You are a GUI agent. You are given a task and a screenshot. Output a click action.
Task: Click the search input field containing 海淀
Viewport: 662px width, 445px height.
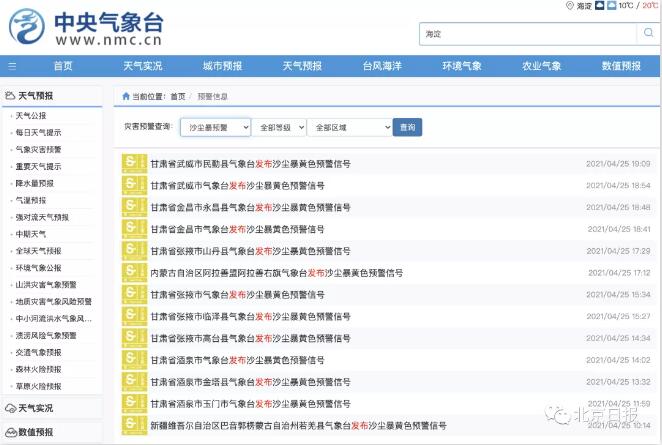(527, 34)
